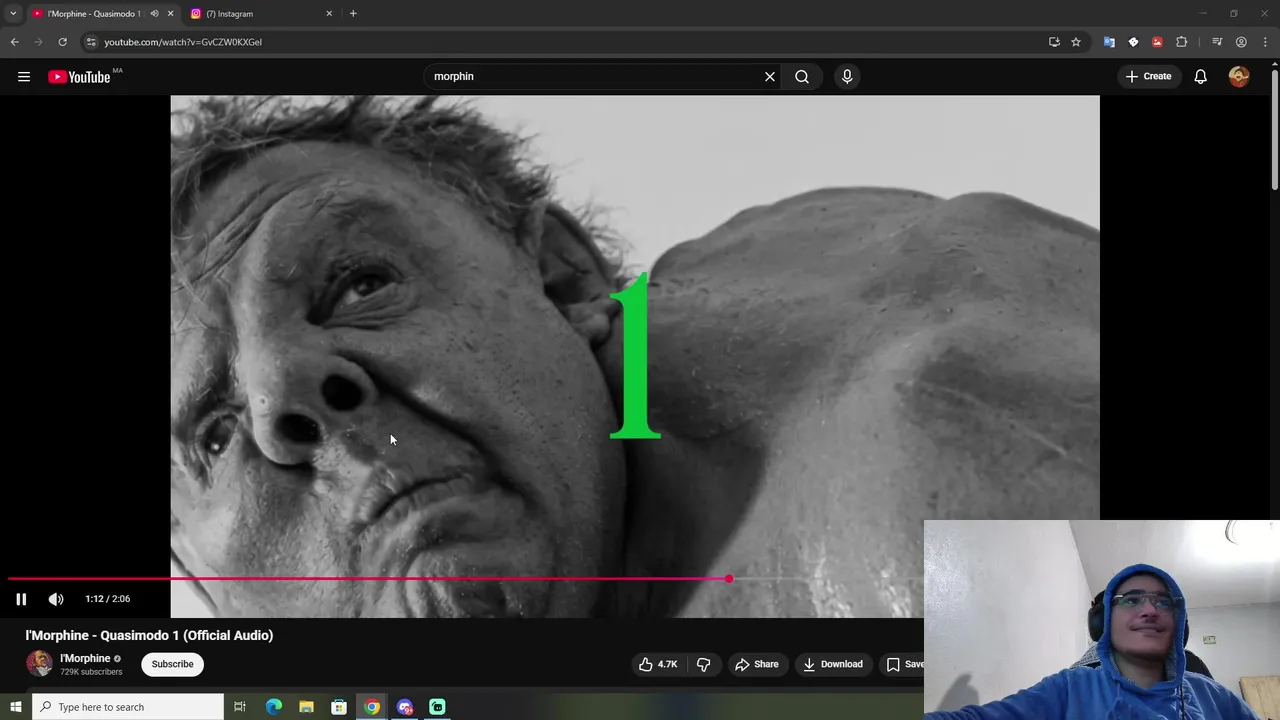
Task: Install app icon in address bar
Action: [x=1054, y=42]
